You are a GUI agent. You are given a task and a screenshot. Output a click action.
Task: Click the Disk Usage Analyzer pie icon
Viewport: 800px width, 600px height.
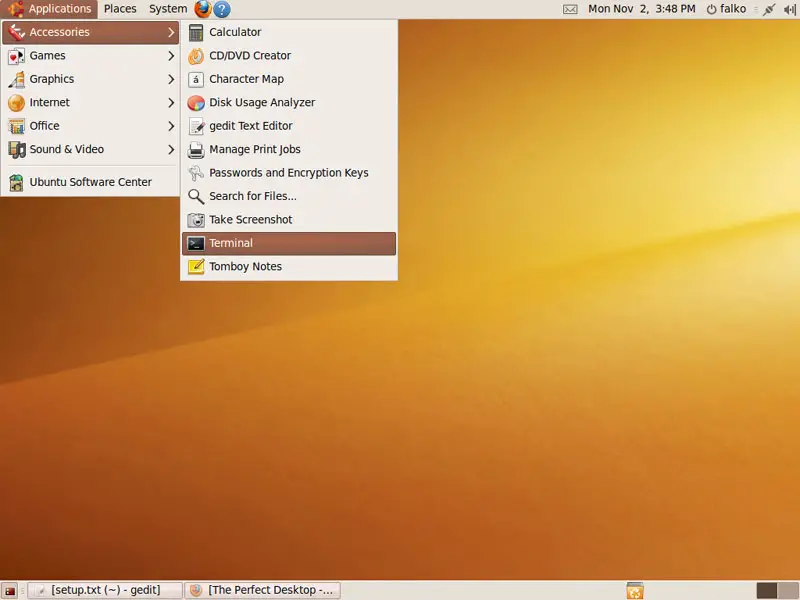click(x=196, y=103)
